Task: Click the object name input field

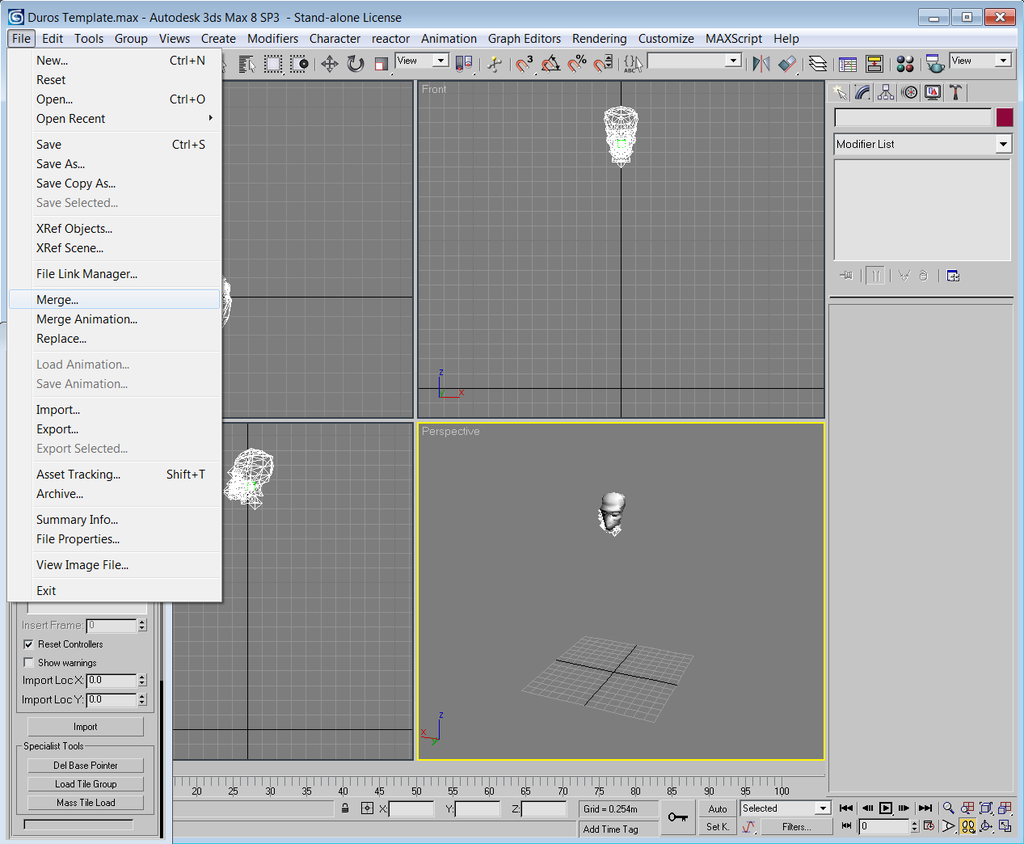Action: click(x=913, y=118)
